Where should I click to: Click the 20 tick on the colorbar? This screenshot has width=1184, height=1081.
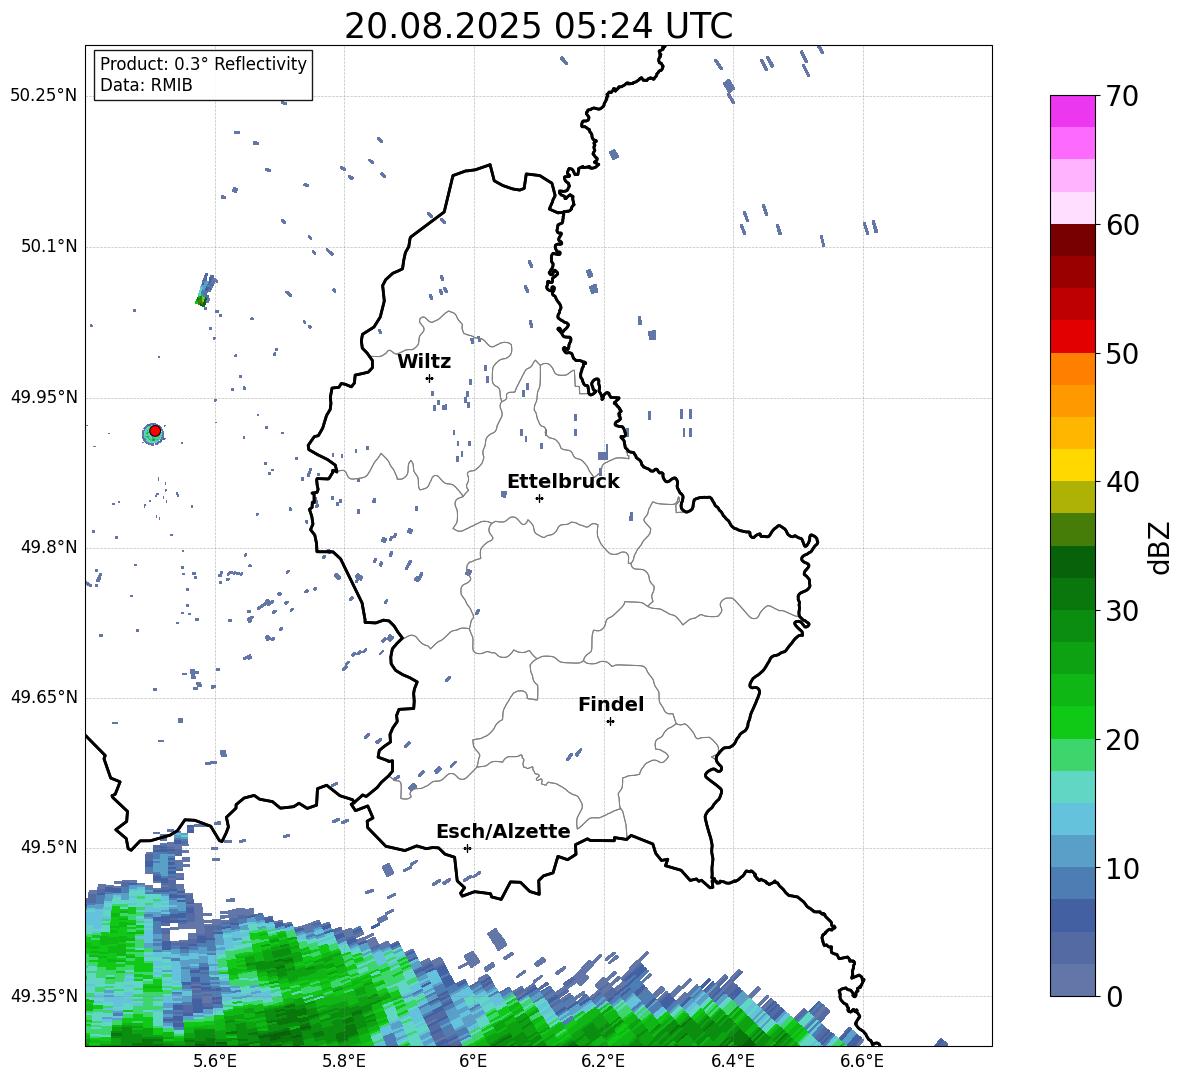1122,739
